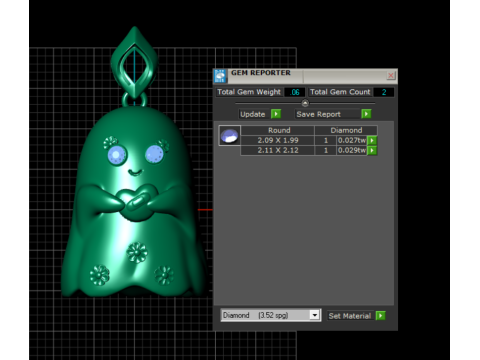This screenshot has width=480, height=360.
Task: Click the green arrow next to Set Material
Action: [380, 316]
